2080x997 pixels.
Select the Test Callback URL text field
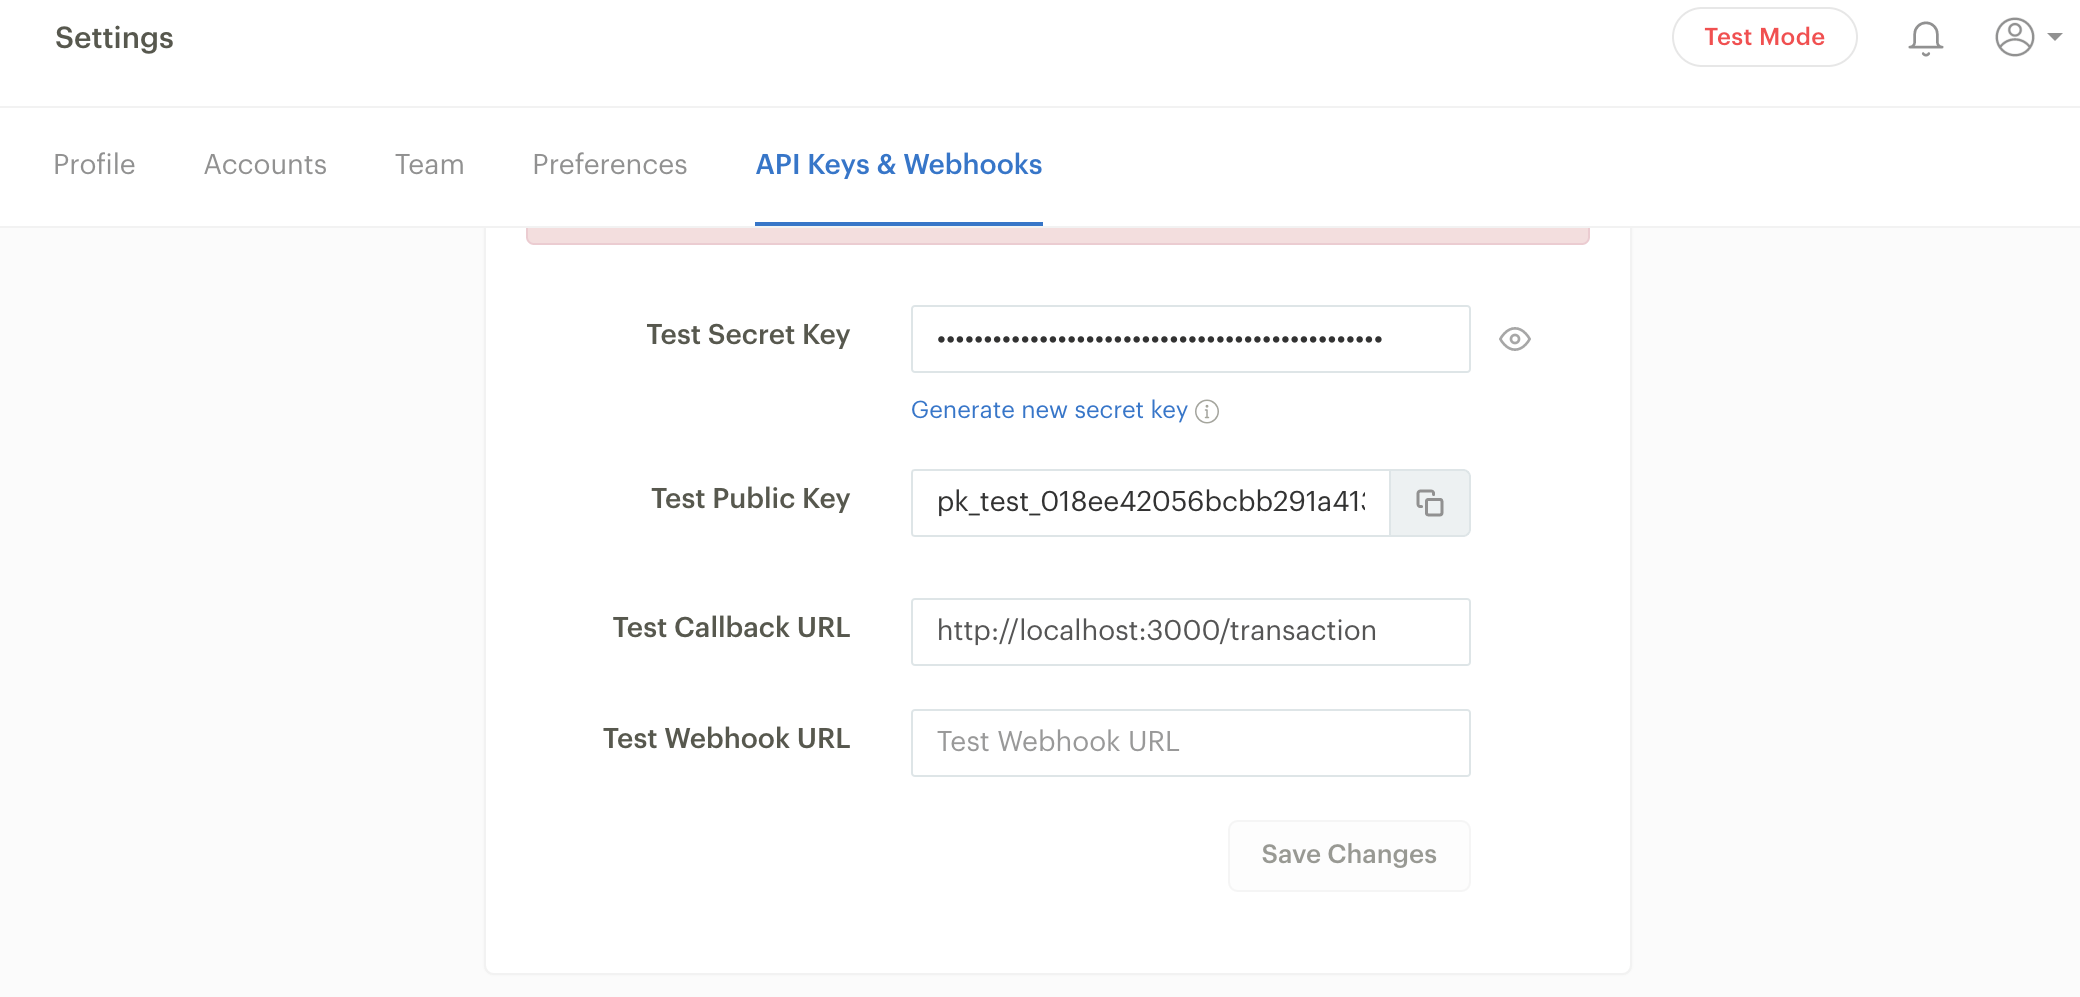coord(1190,631)
